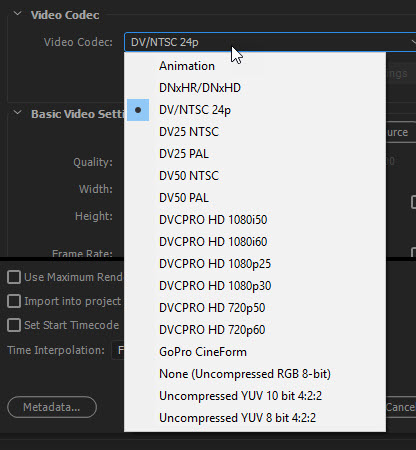
Task: Collapse the Basic Video Settings section
Action: pyautogui.click(x=17, y=113)
